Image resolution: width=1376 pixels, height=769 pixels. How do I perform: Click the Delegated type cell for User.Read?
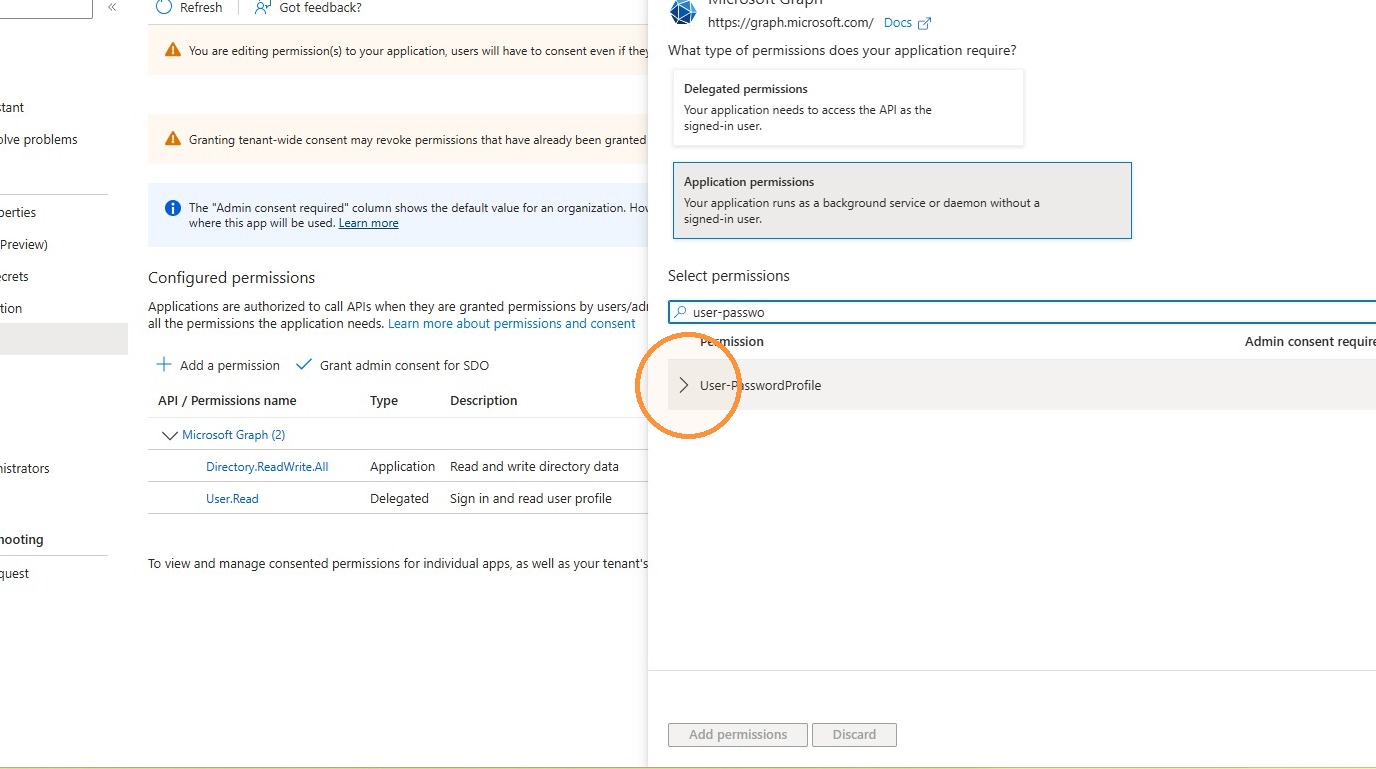click(x=399, y=499)
